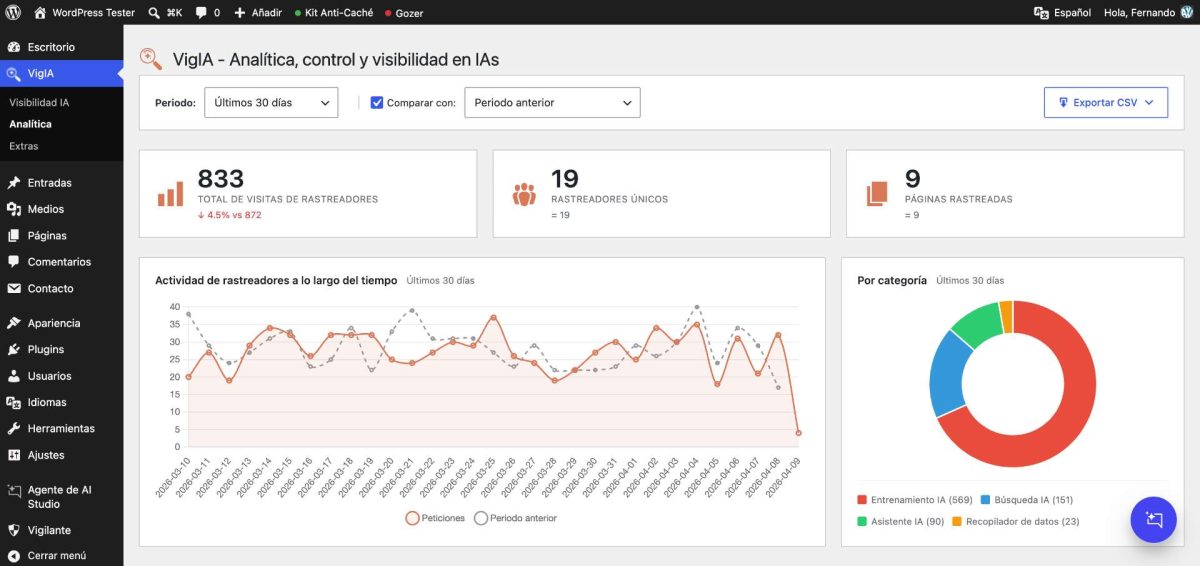
Task: Open Idiomas in the sidebar
Action: pos(61,402)
